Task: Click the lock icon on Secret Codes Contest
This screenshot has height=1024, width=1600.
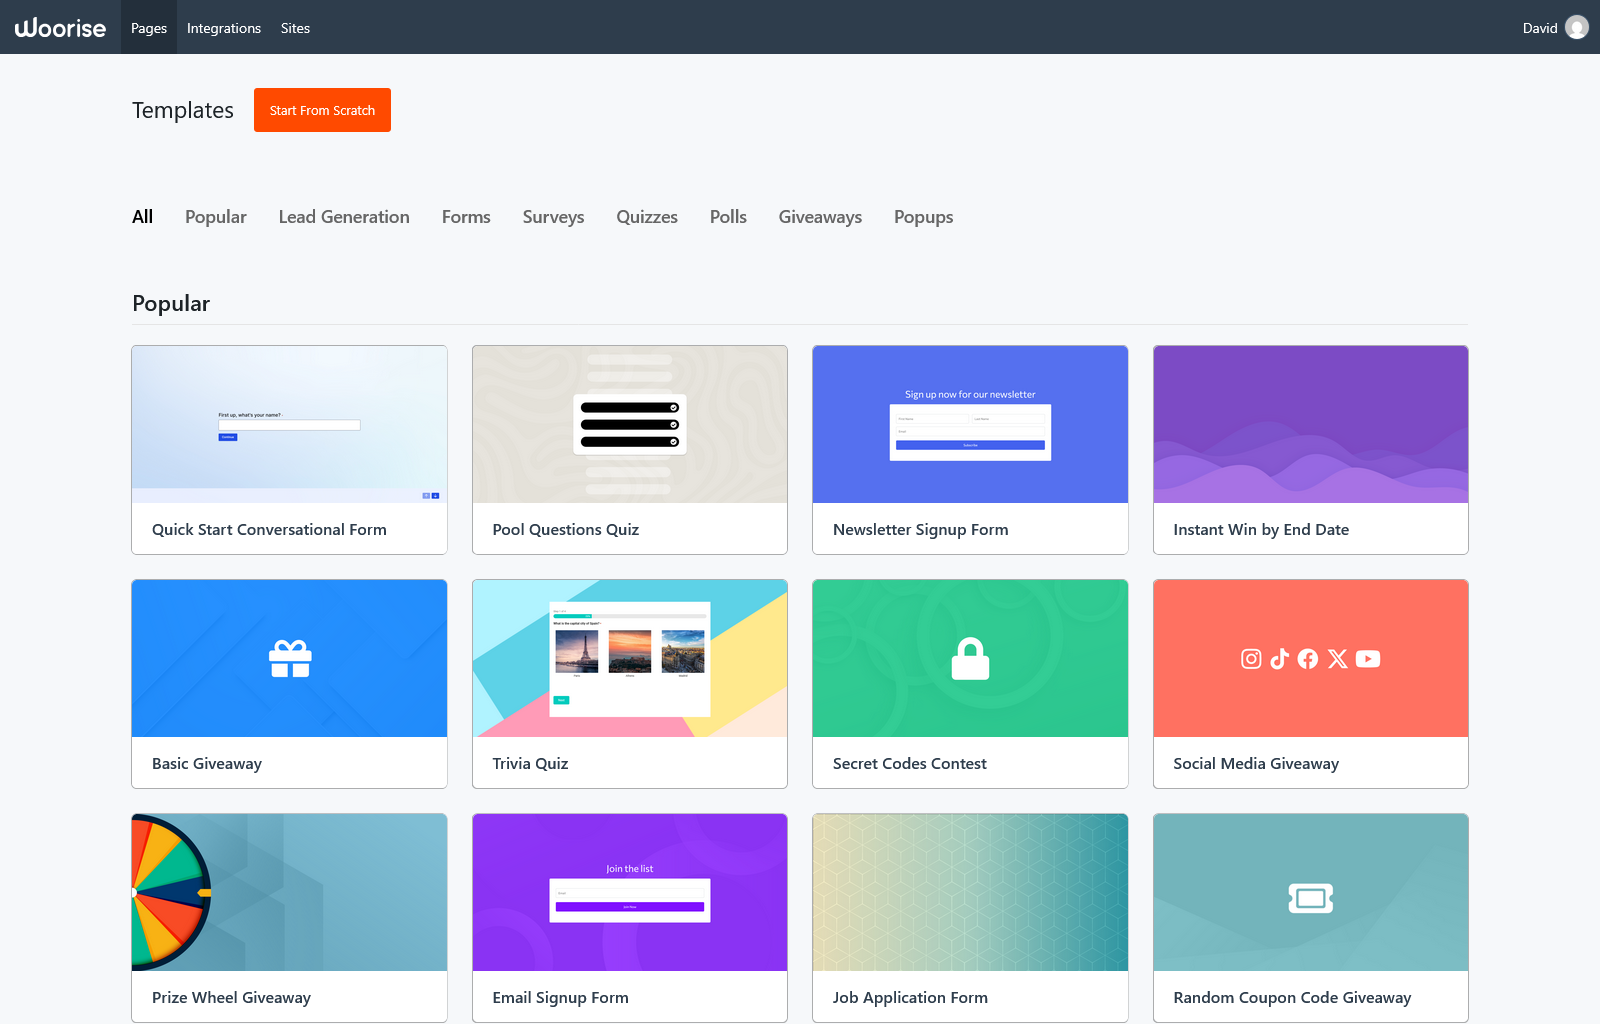Action: tap(970, 659)
